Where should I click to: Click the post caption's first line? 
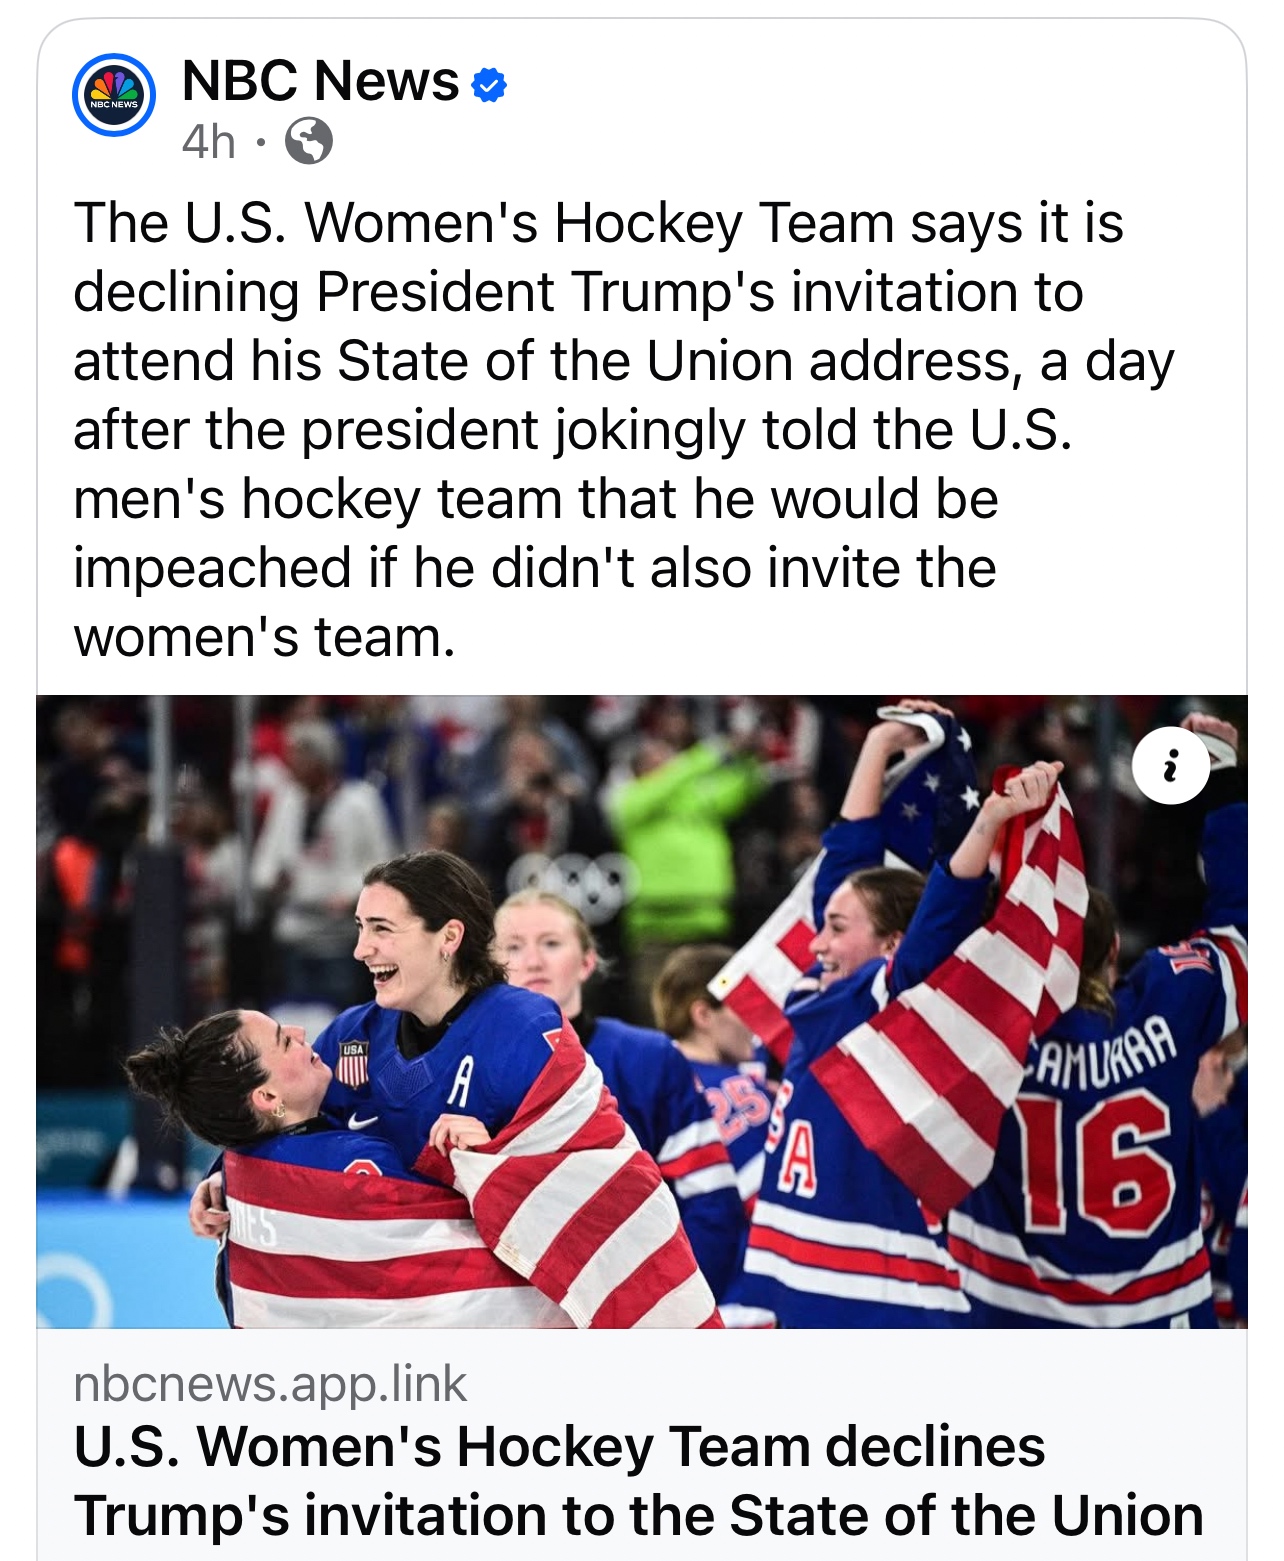(x=598, y=223)
